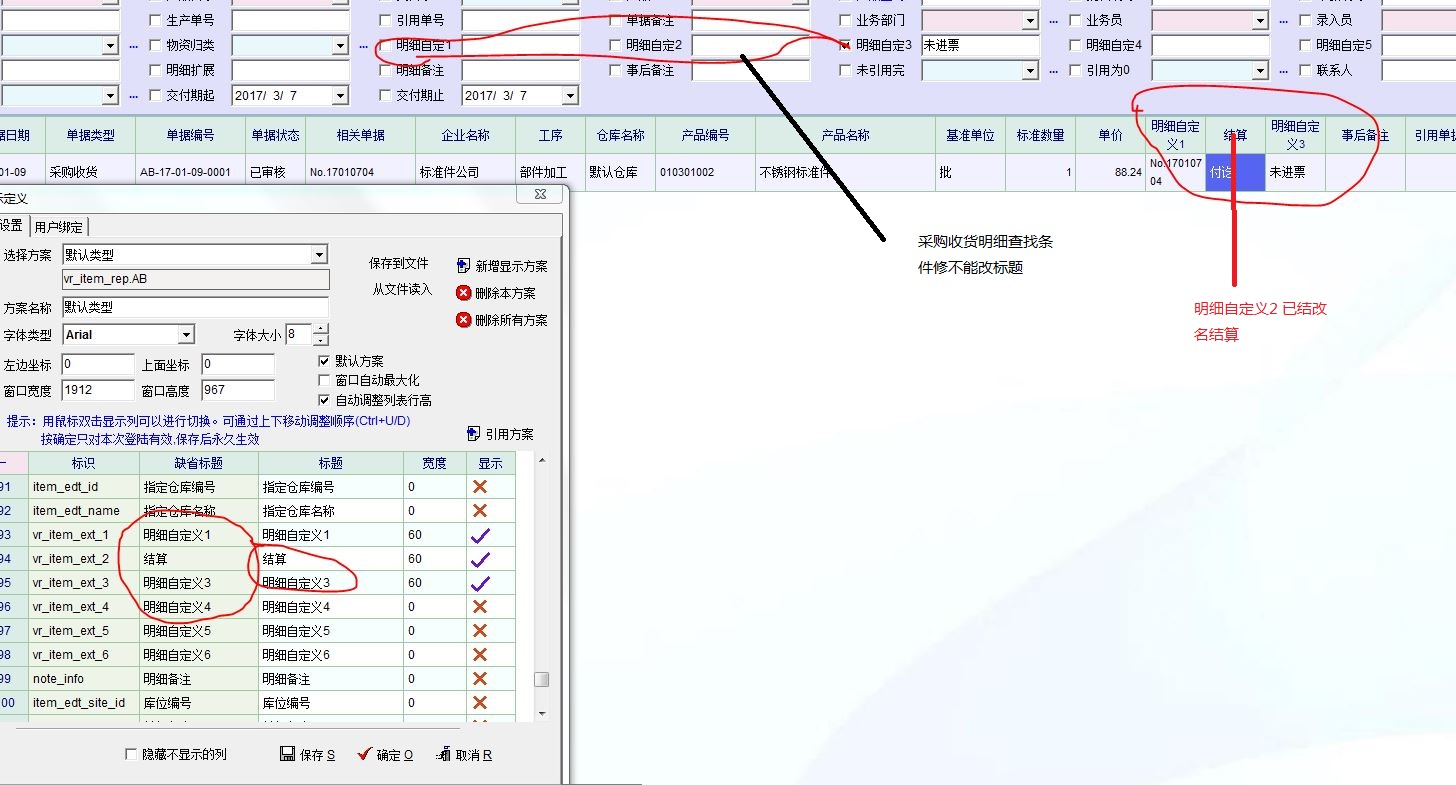This screenshot has height=785, width=1456.
Task: Click the 引用方案 icon
Action: 474,434
